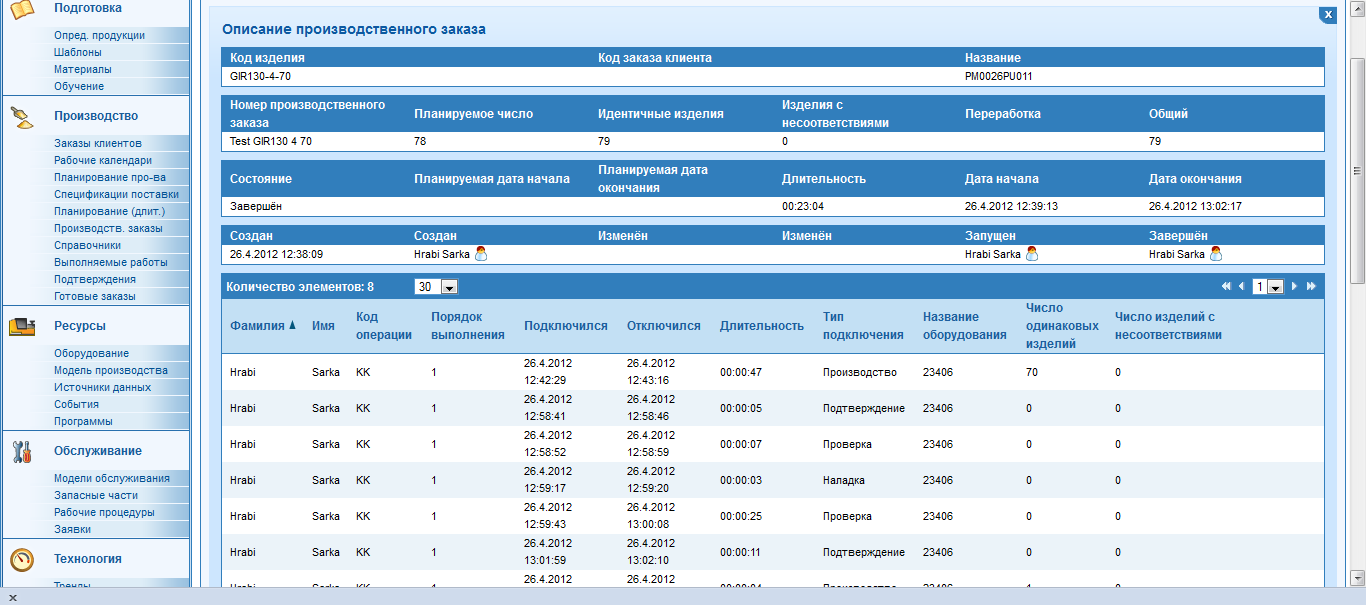Sort by Число одинаковых изделий column

(x=1061, y=325)
